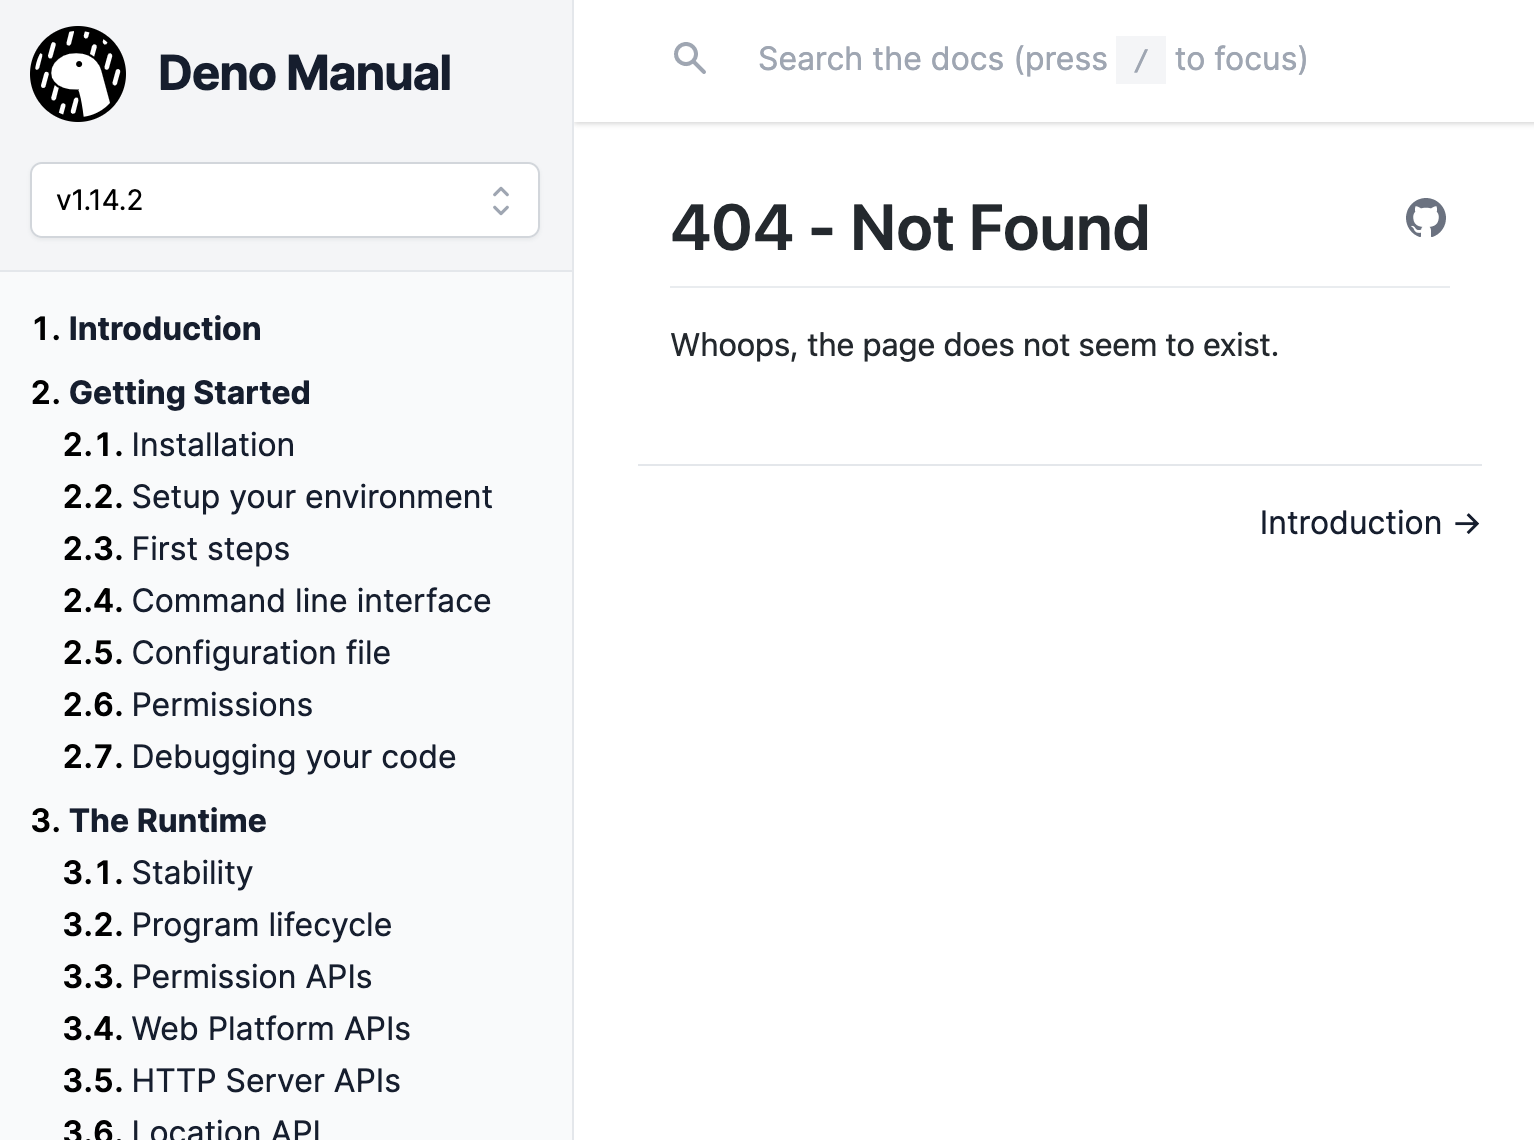The width and height of the screenshot is (1534, 1140).
Task: Click the search magnifier icon
Action: click(x=690, y=59)
